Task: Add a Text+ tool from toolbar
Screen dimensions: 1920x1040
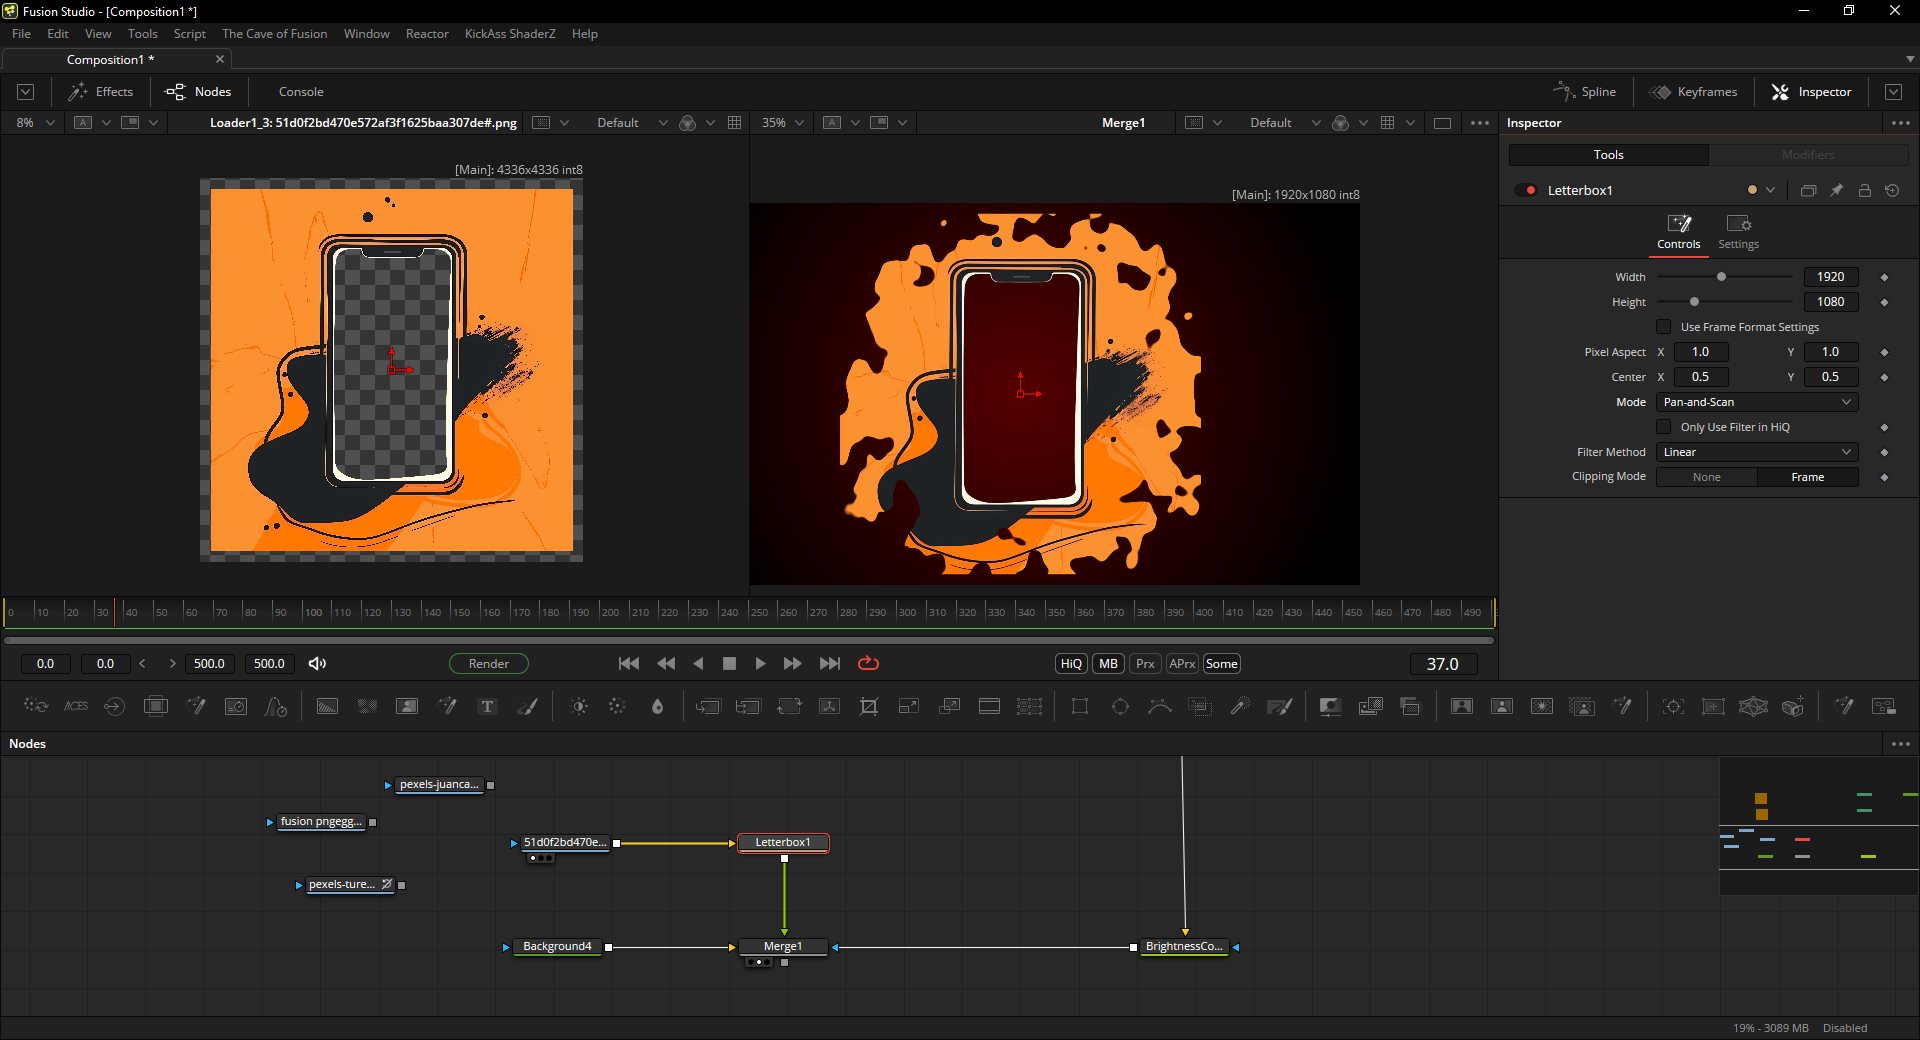Action: 487,706
